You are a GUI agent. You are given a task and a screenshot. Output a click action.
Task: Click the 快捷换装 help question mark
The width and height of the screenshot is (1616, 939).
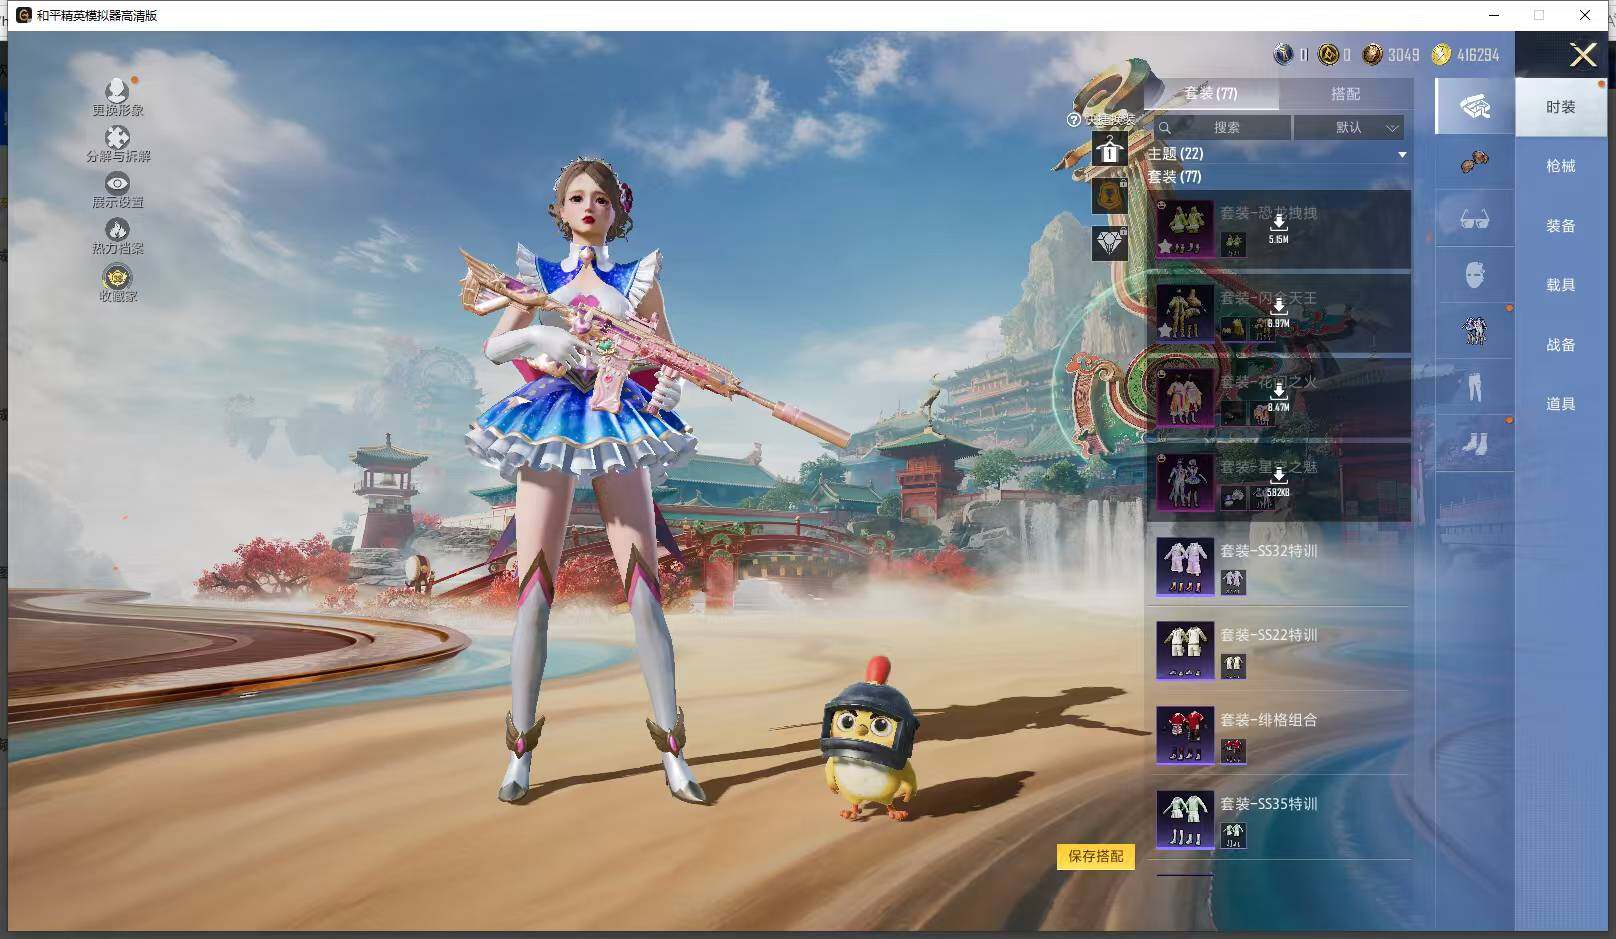[1074, 120]
